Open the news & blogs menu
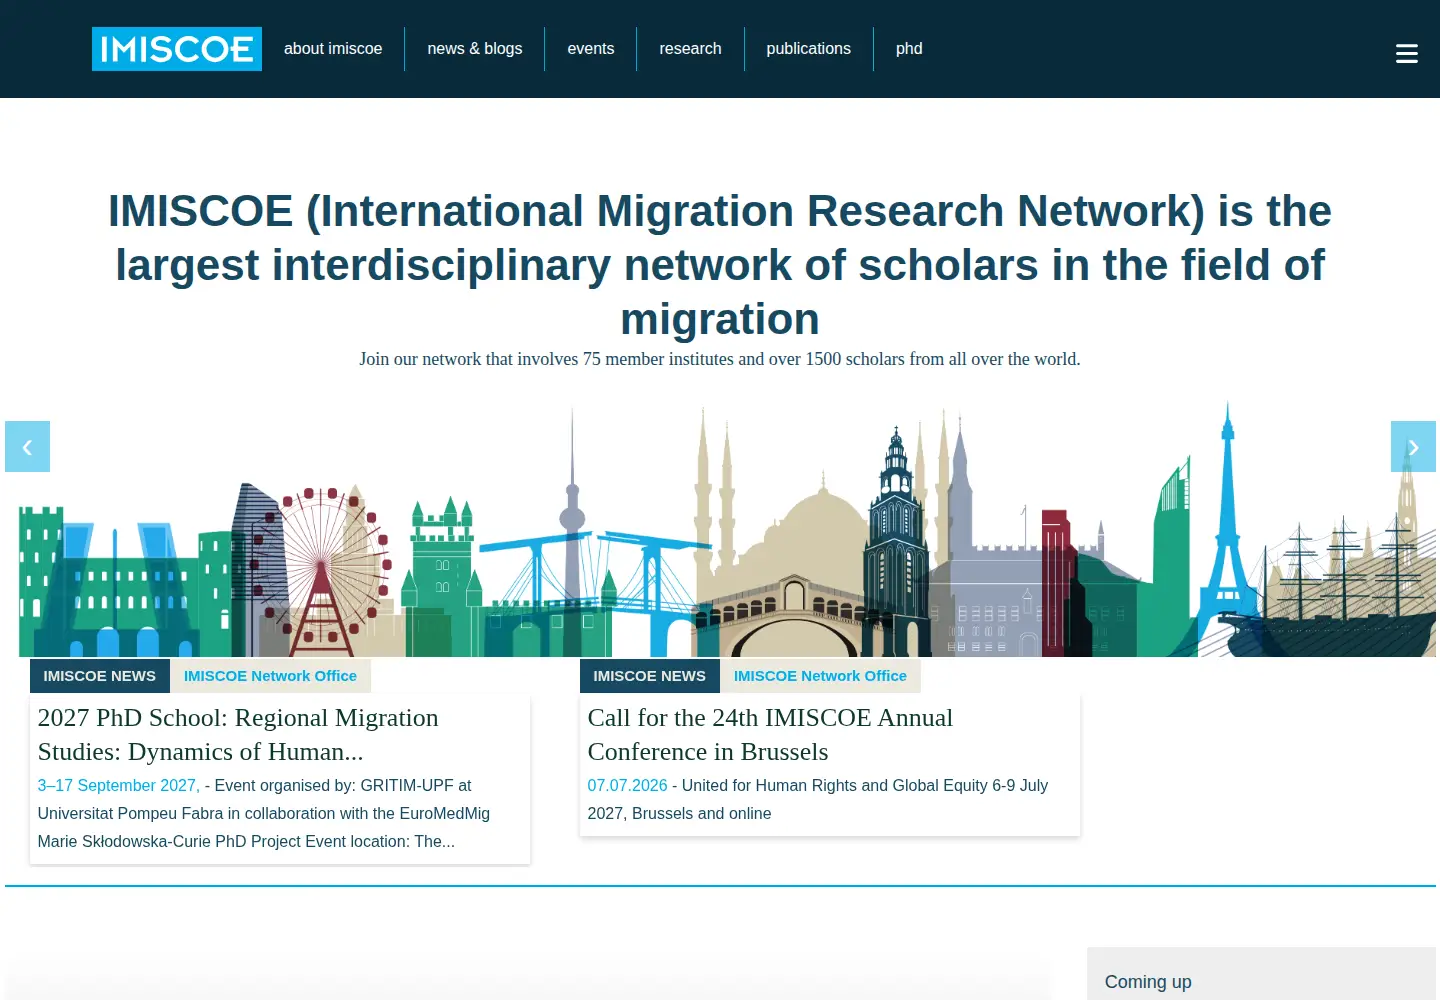Screen dimensions: 1440x1000 point(475,49)
